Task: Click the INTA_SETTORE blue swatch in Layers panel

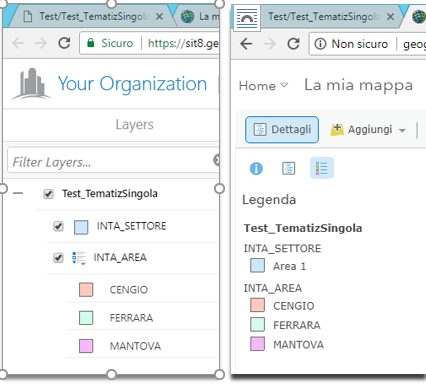Action: coord(81,227)
